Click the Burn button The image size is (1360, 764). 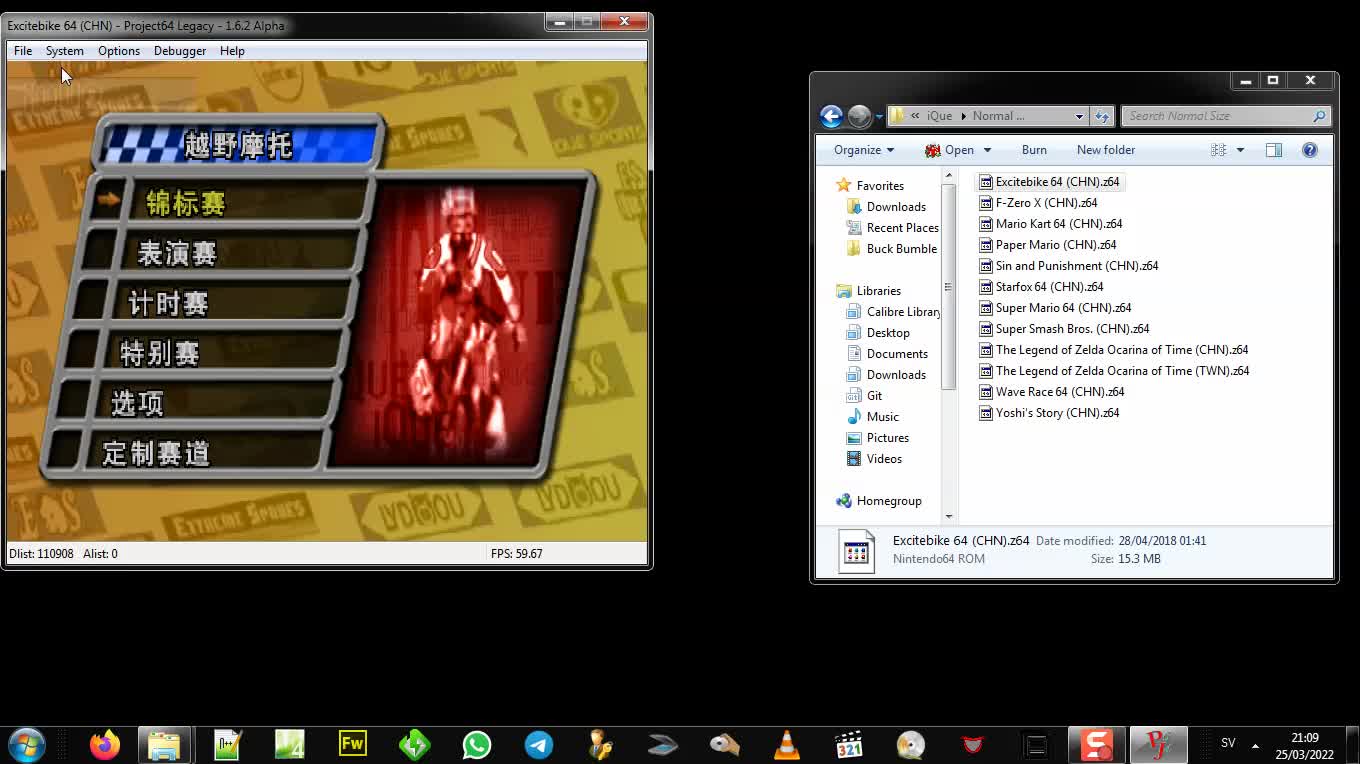tap(1034, 150)
